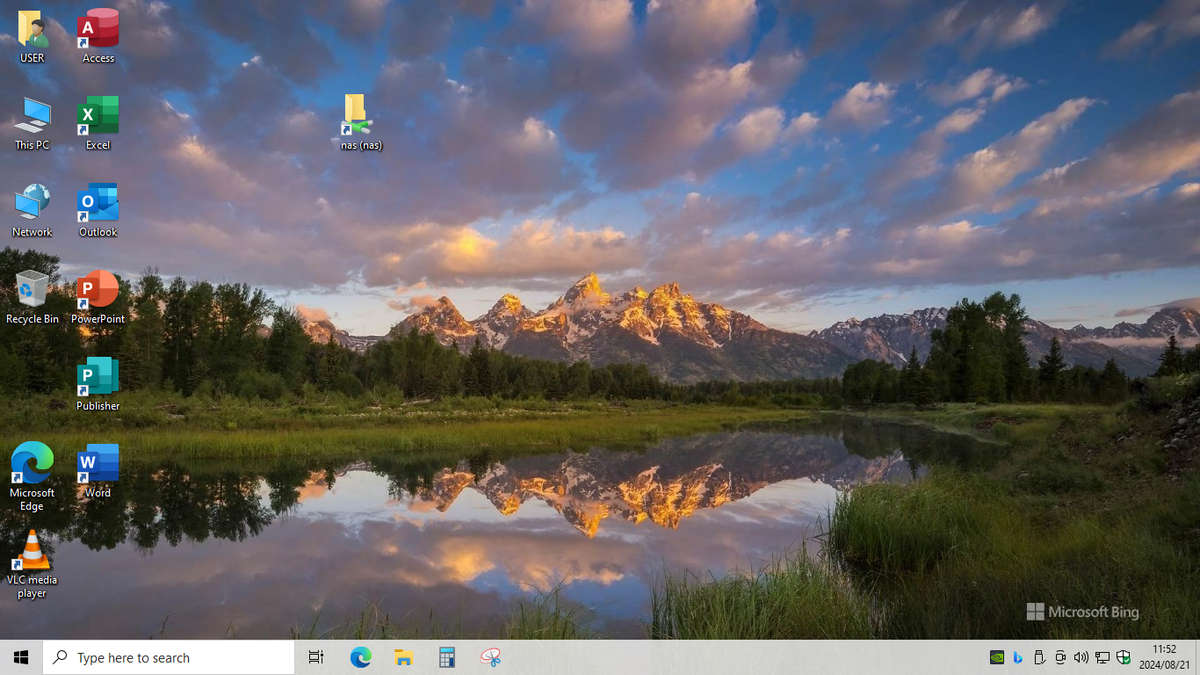Click the Recycle Bin icon
The height and width of the screenshot is (675, 1200).
[x=32, y=291]
